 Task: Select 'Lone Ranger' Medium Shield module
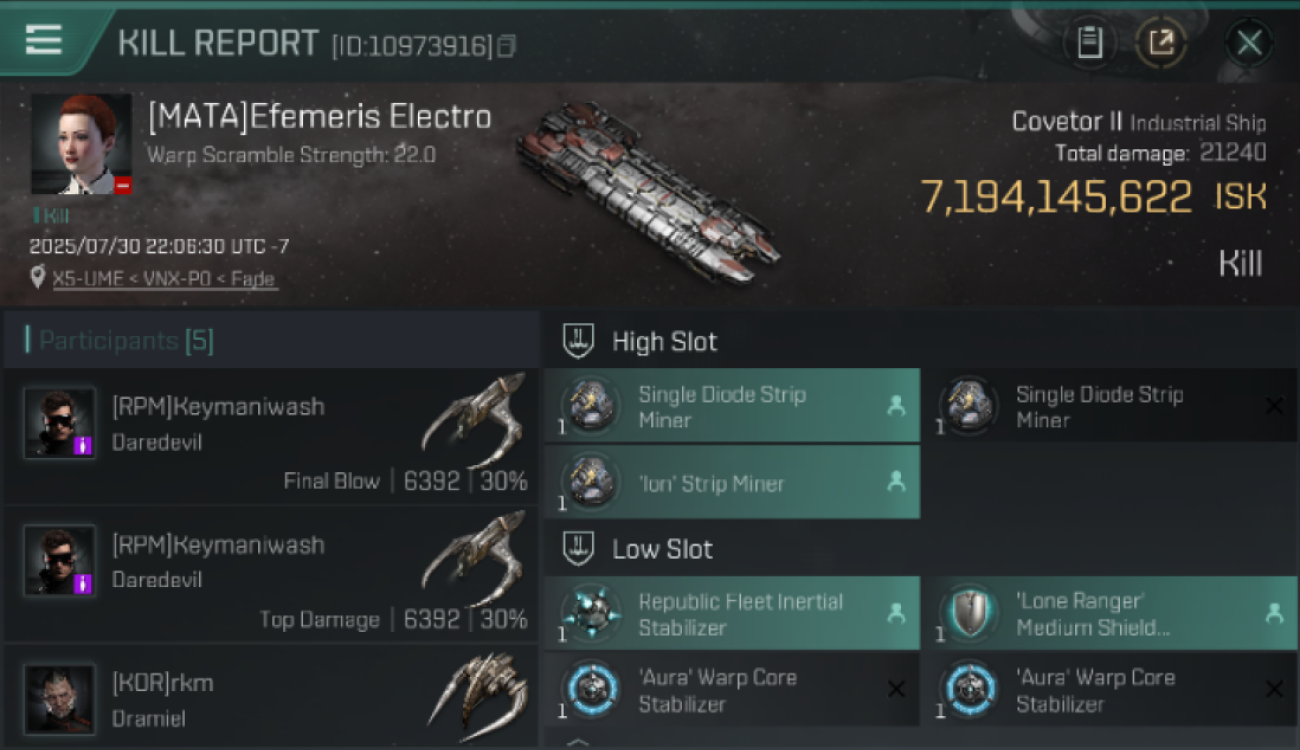pos(1109,614)
